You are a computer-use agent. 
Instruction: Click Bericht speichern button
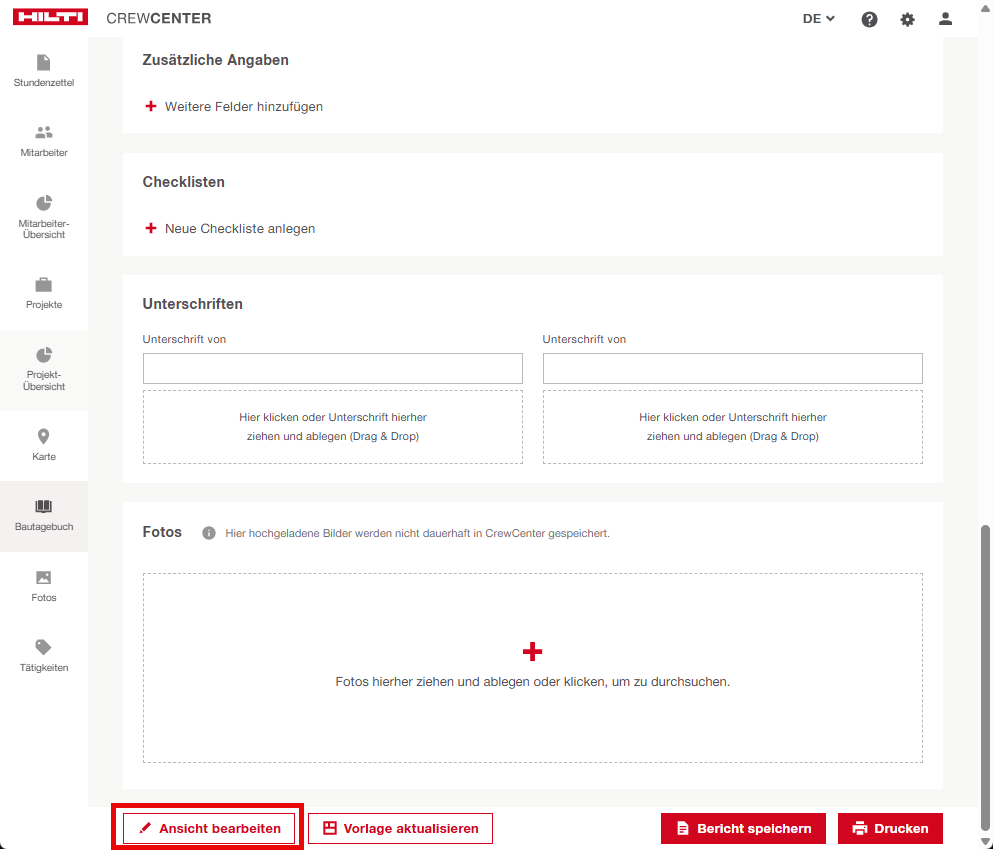pos(743,828)
